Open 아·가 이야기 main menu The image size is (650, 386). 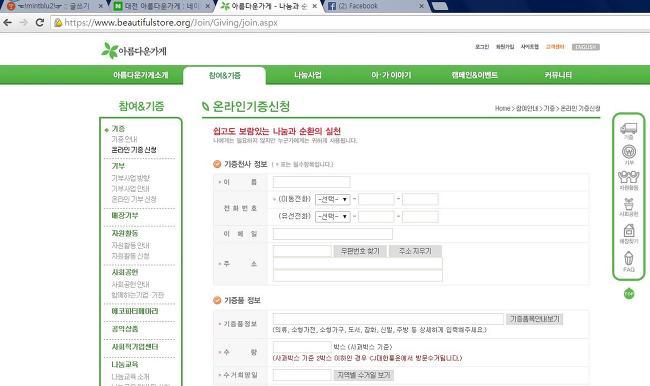(391, 75)
